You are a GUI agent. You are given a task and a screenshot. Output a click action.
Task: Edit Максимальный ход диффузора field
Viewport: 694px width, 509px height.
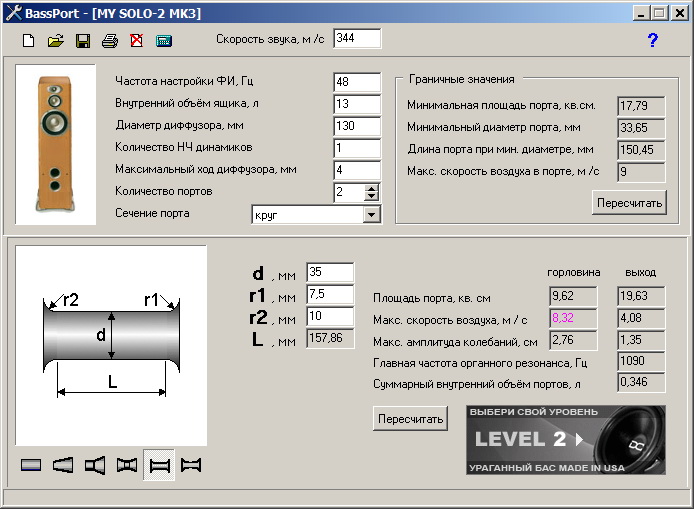pos(357,170)
